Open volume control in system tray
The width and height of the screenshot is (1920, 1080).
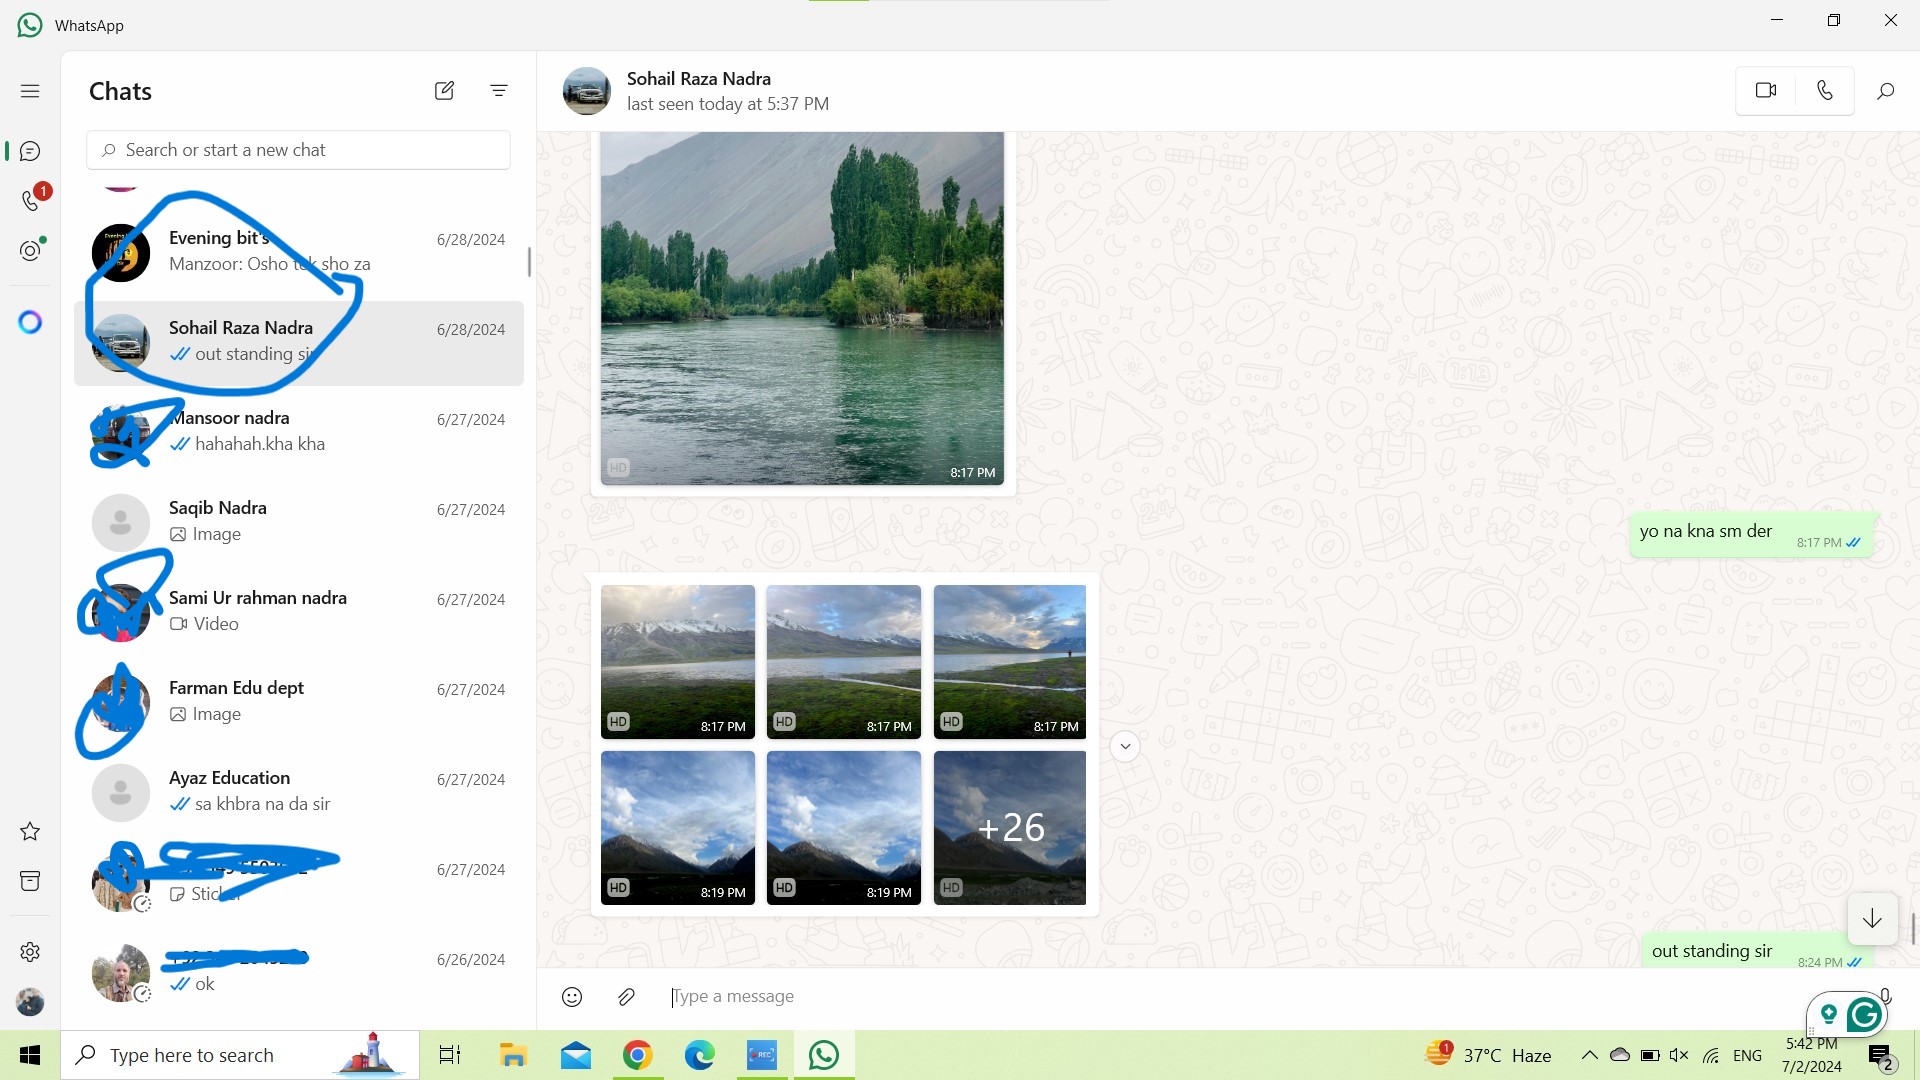click(1680, 1055)
